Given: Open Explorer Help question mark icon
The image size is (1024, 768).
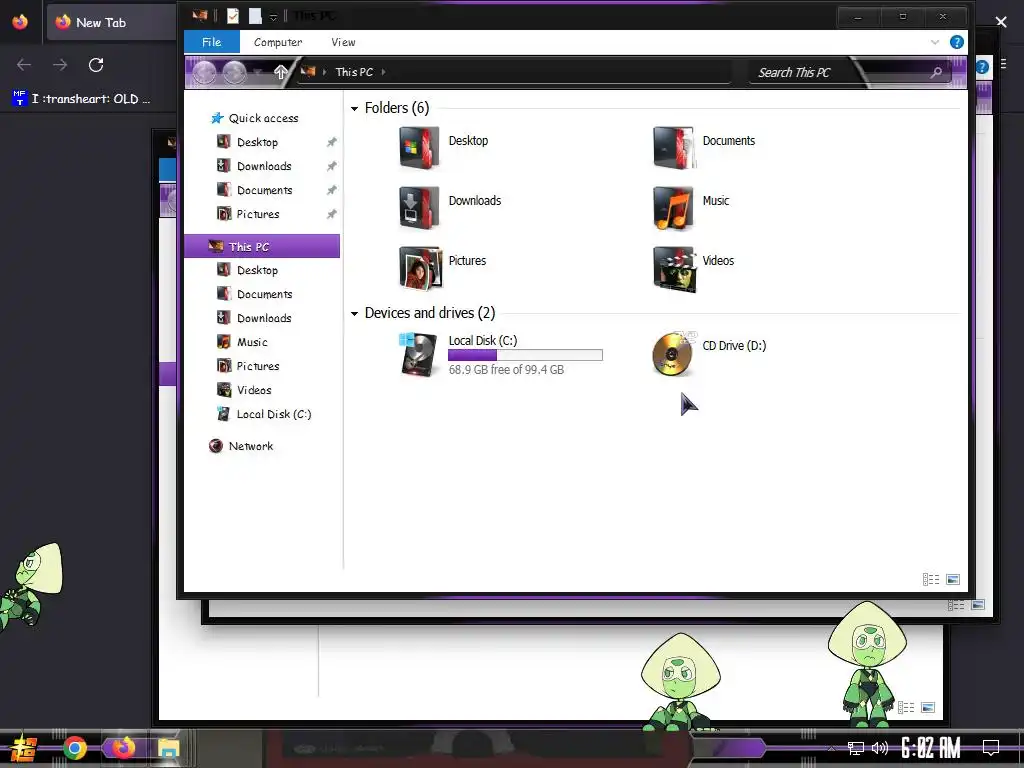Looking at the screenshot, I should point(957,42).
